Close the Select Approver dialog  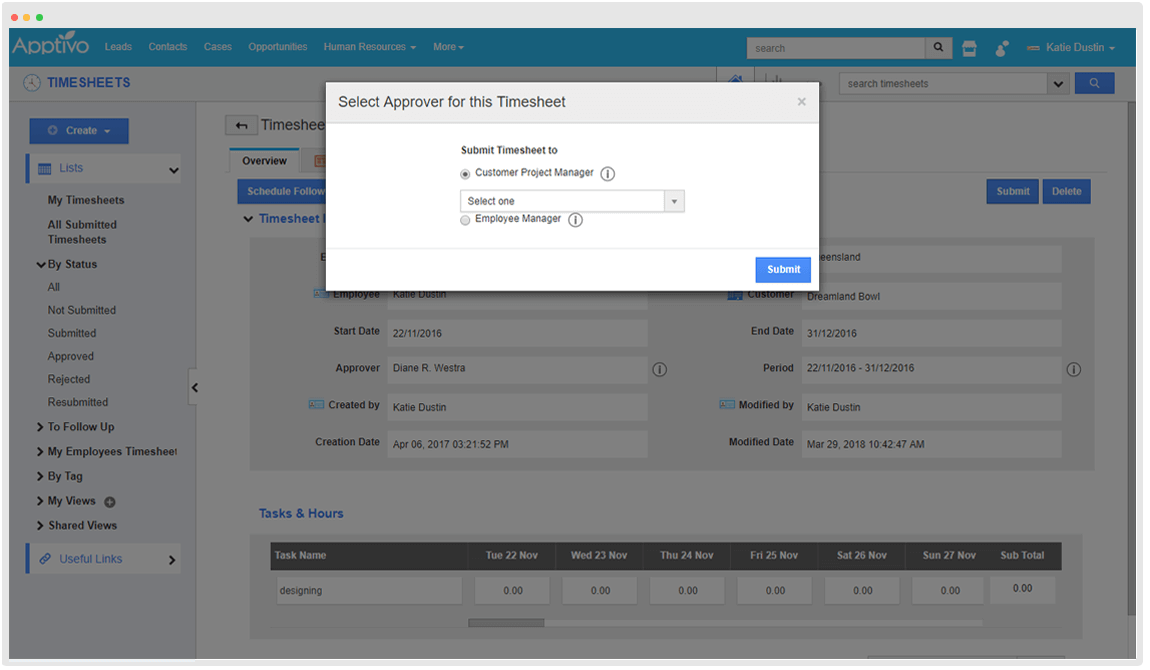(x=801, y=102)
